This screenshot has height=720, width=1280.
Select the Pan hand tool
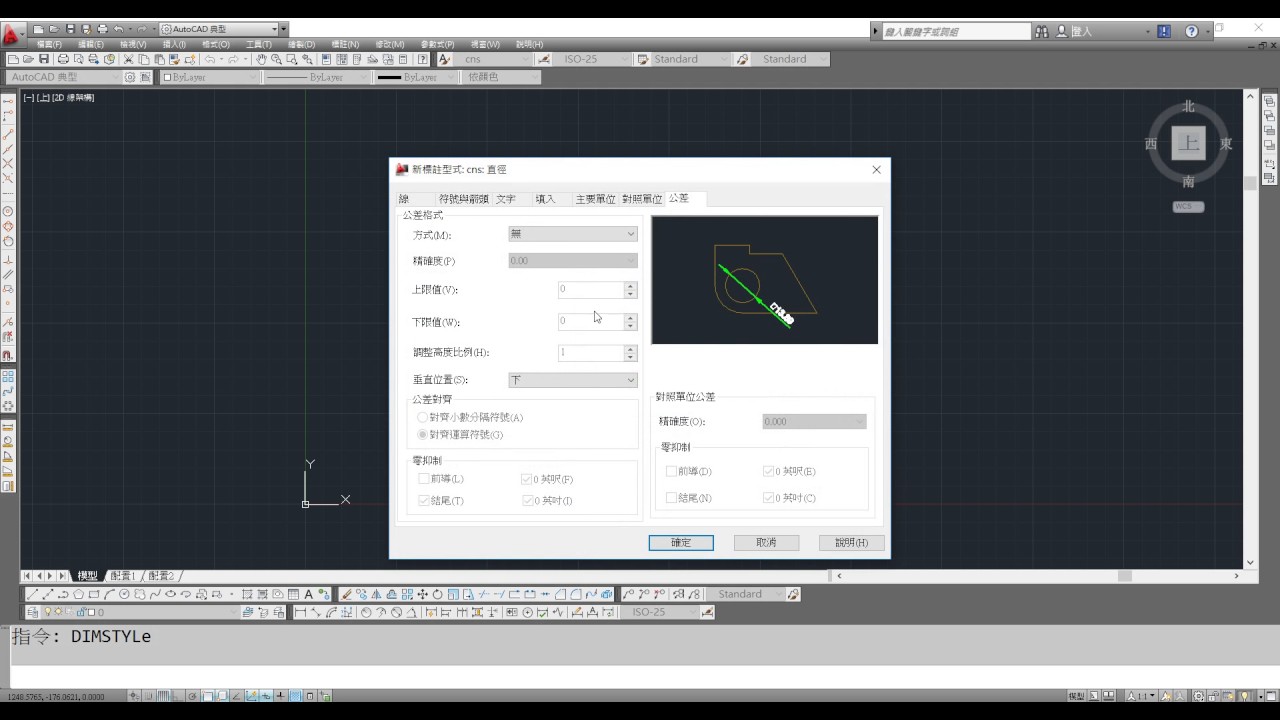pyautogui.click(x=261, y=59)
